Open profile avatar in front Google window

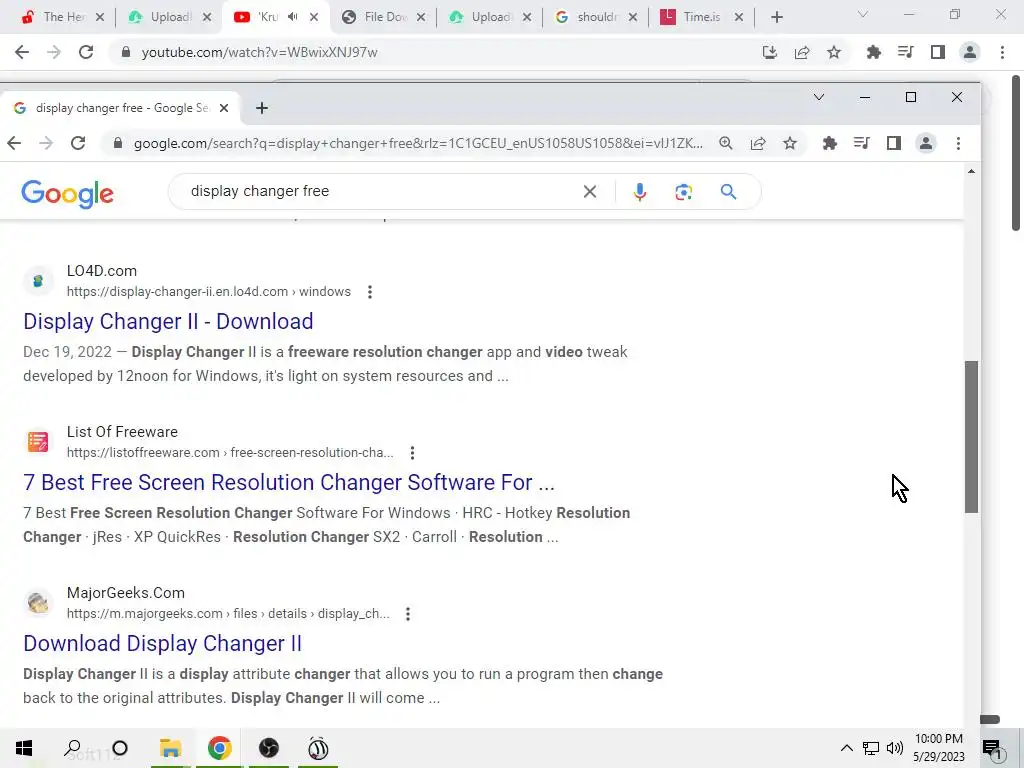coord(925,143)
